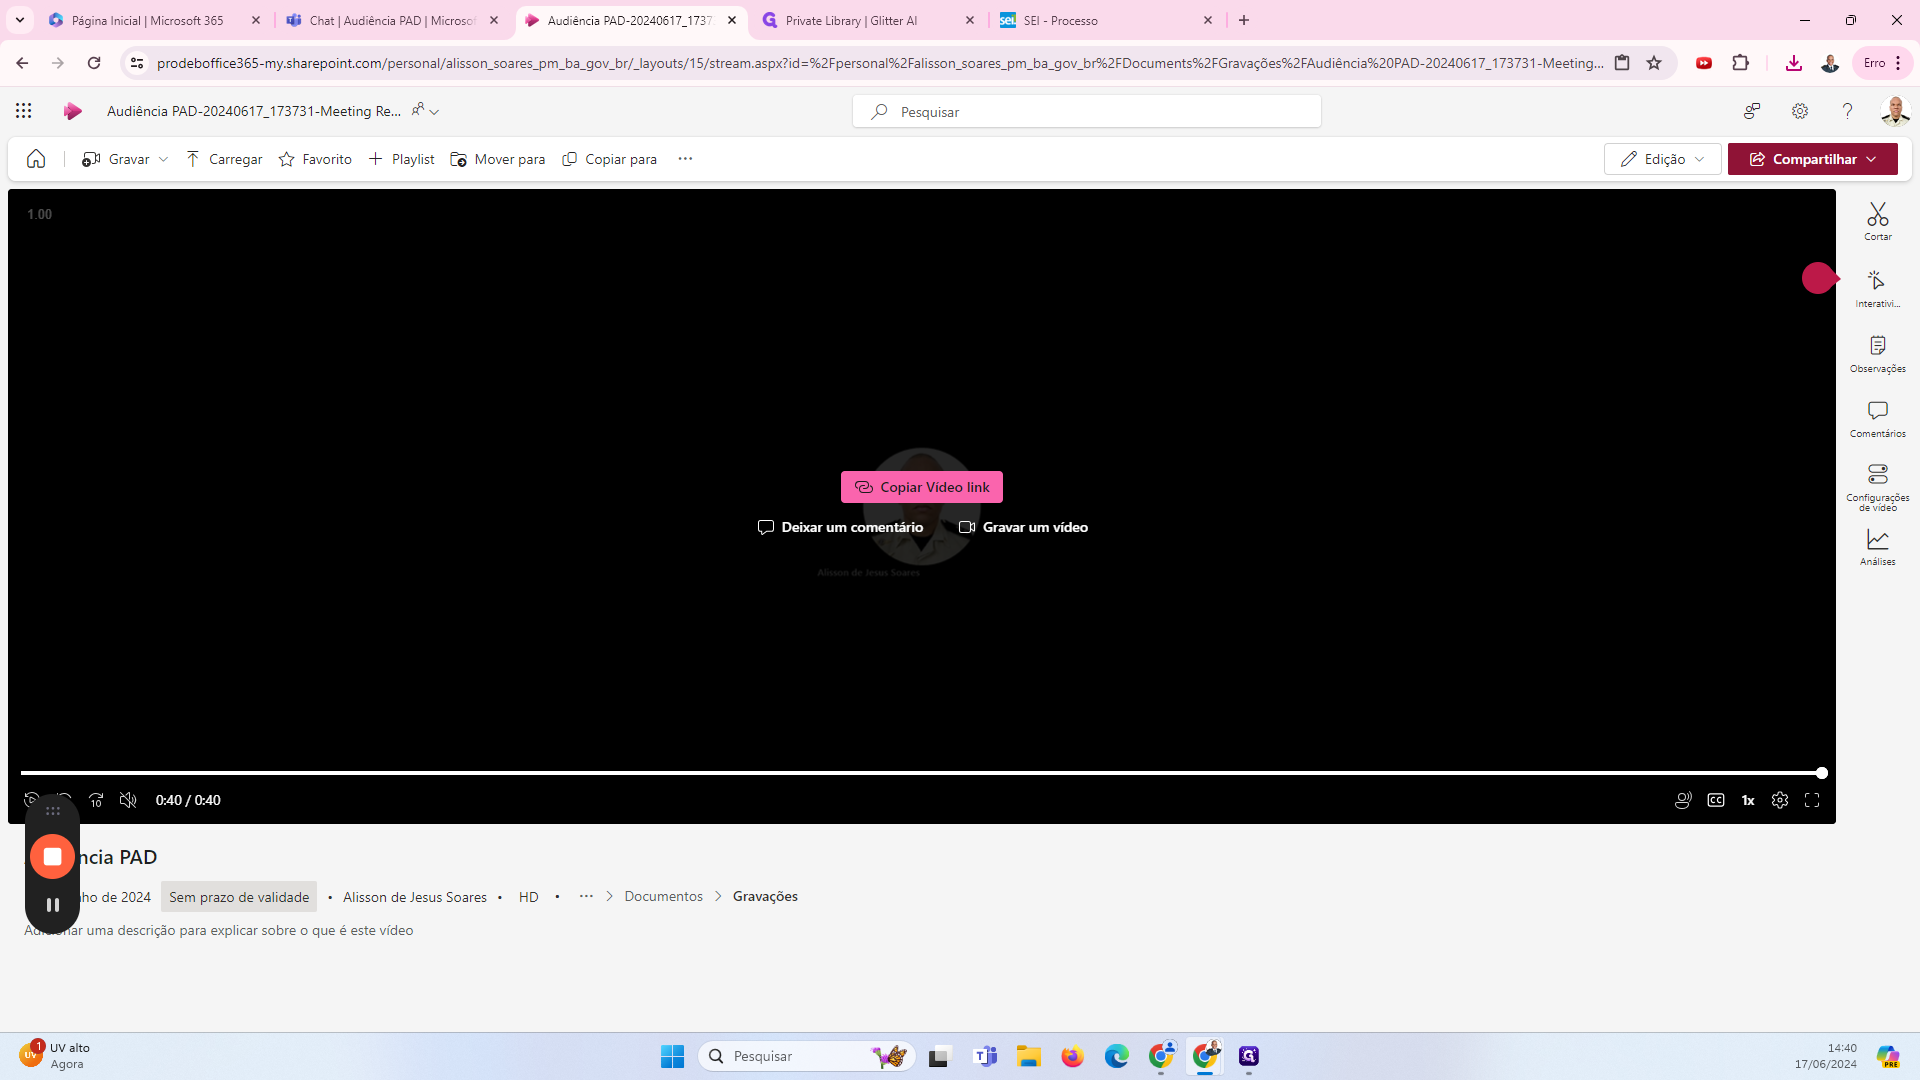Open Windows Start menu
This screenshot has width=1920, height=1080.
(672, 1056)
